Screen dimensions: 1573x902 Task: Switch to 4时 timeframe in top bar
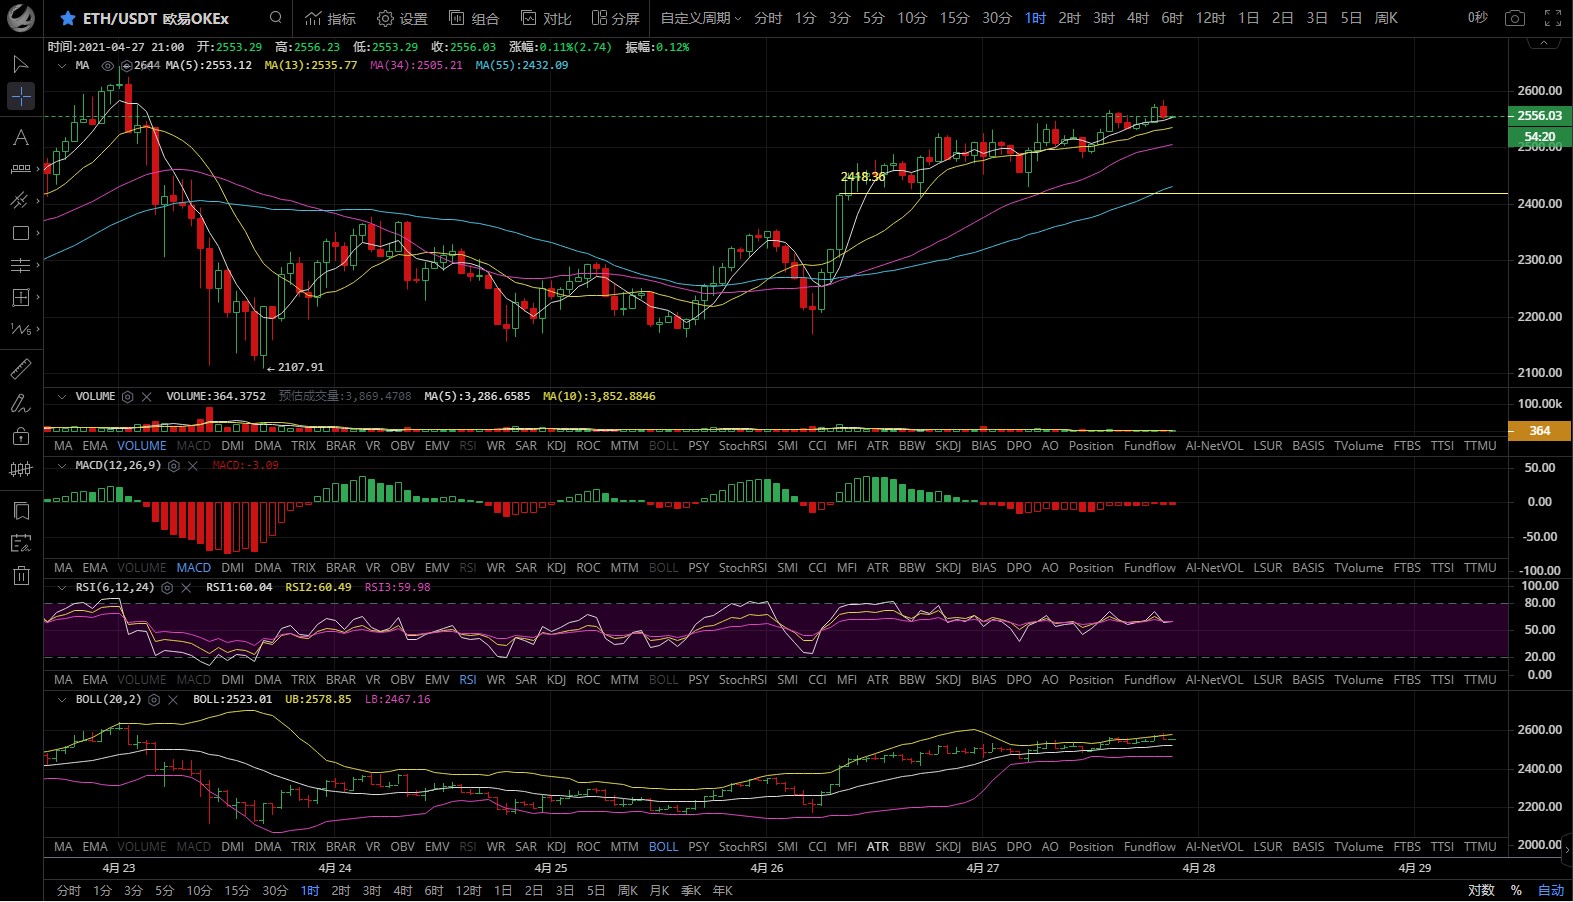coord(1137,18)
